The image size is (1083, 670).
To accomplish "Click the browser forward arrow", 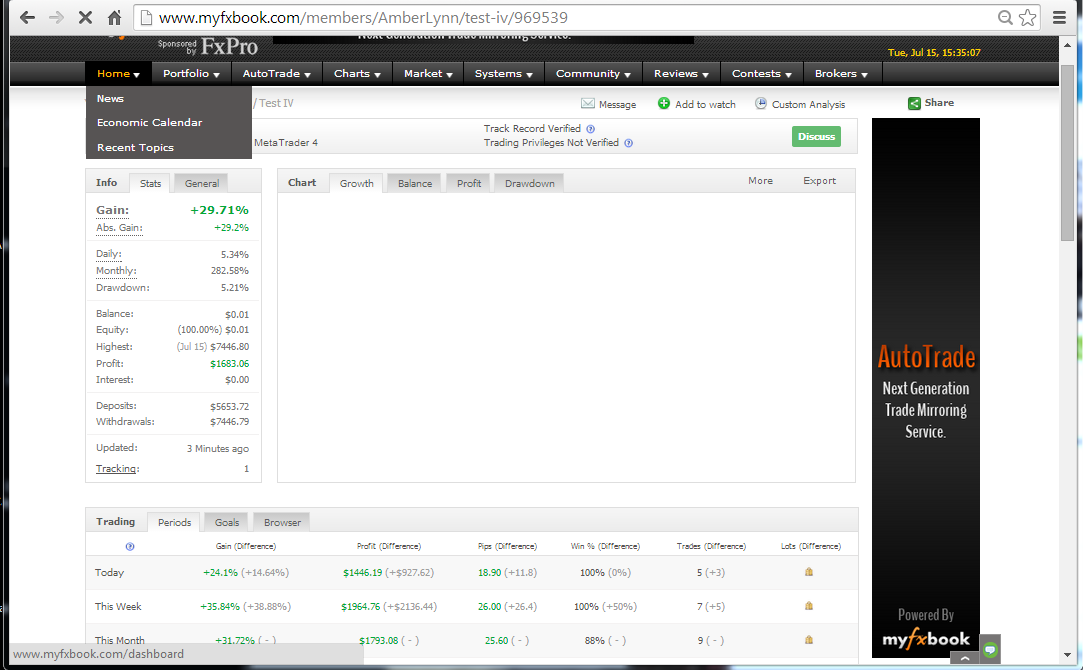I will pyautogui.click(x=56, y=17).
